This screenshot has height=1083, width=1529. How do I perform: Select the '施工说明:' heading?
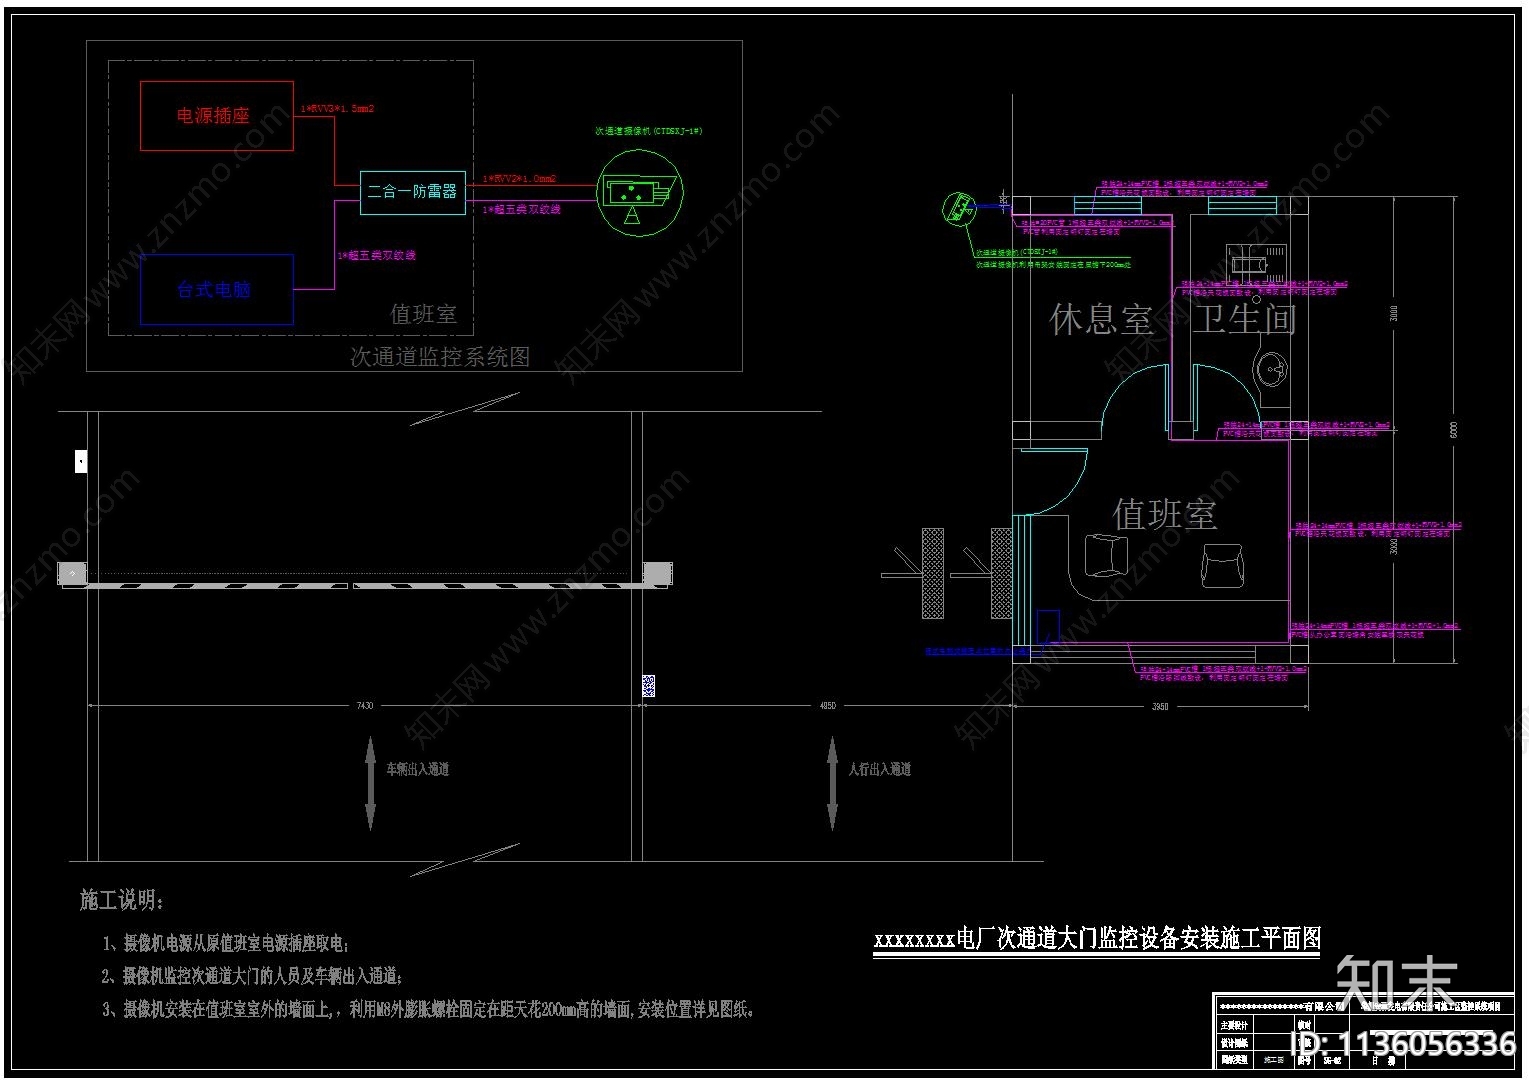tap(121, 900)
